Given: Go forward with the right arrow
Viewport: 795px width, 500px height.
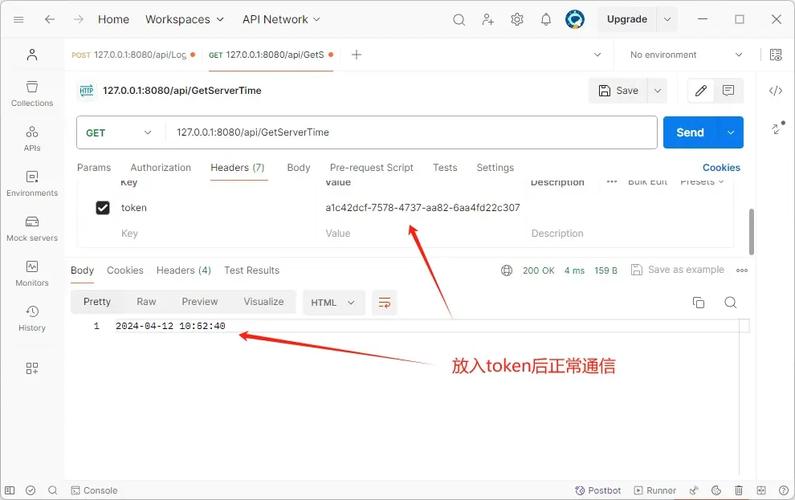Looking at the screenshot, I should pos(78,19).
